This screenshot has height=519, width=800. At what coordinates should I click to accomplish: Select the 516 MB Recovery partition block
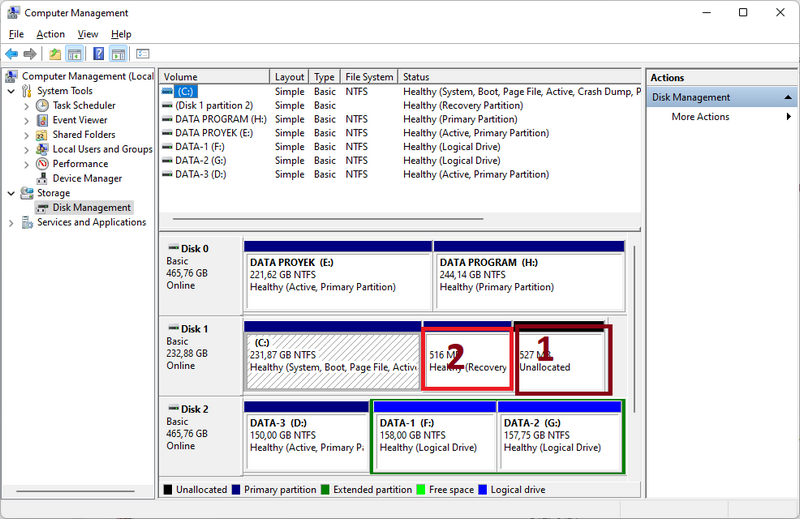pos(467,356)
